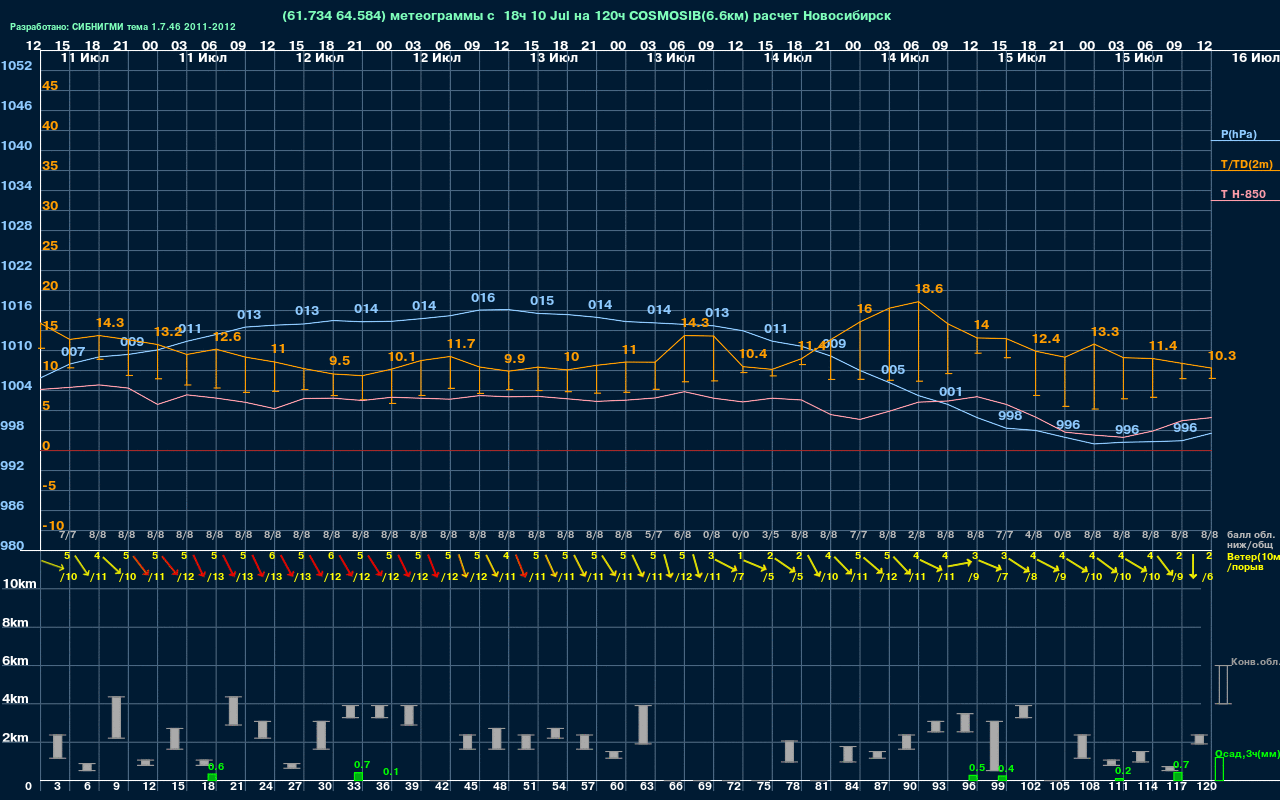The image size is (1280, 800).
Task: Click the 980 pressure axis label
Action: 13,546
